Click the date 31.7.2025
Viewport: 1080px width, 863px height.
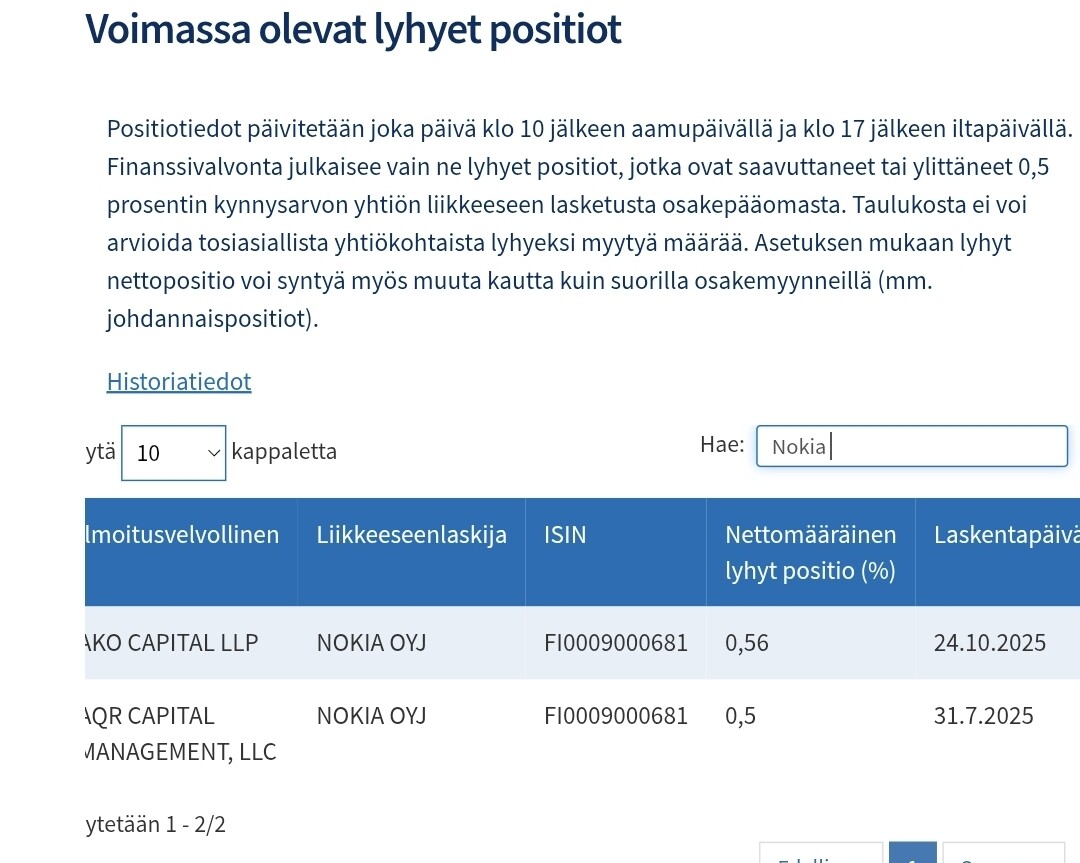pos(983,716)
